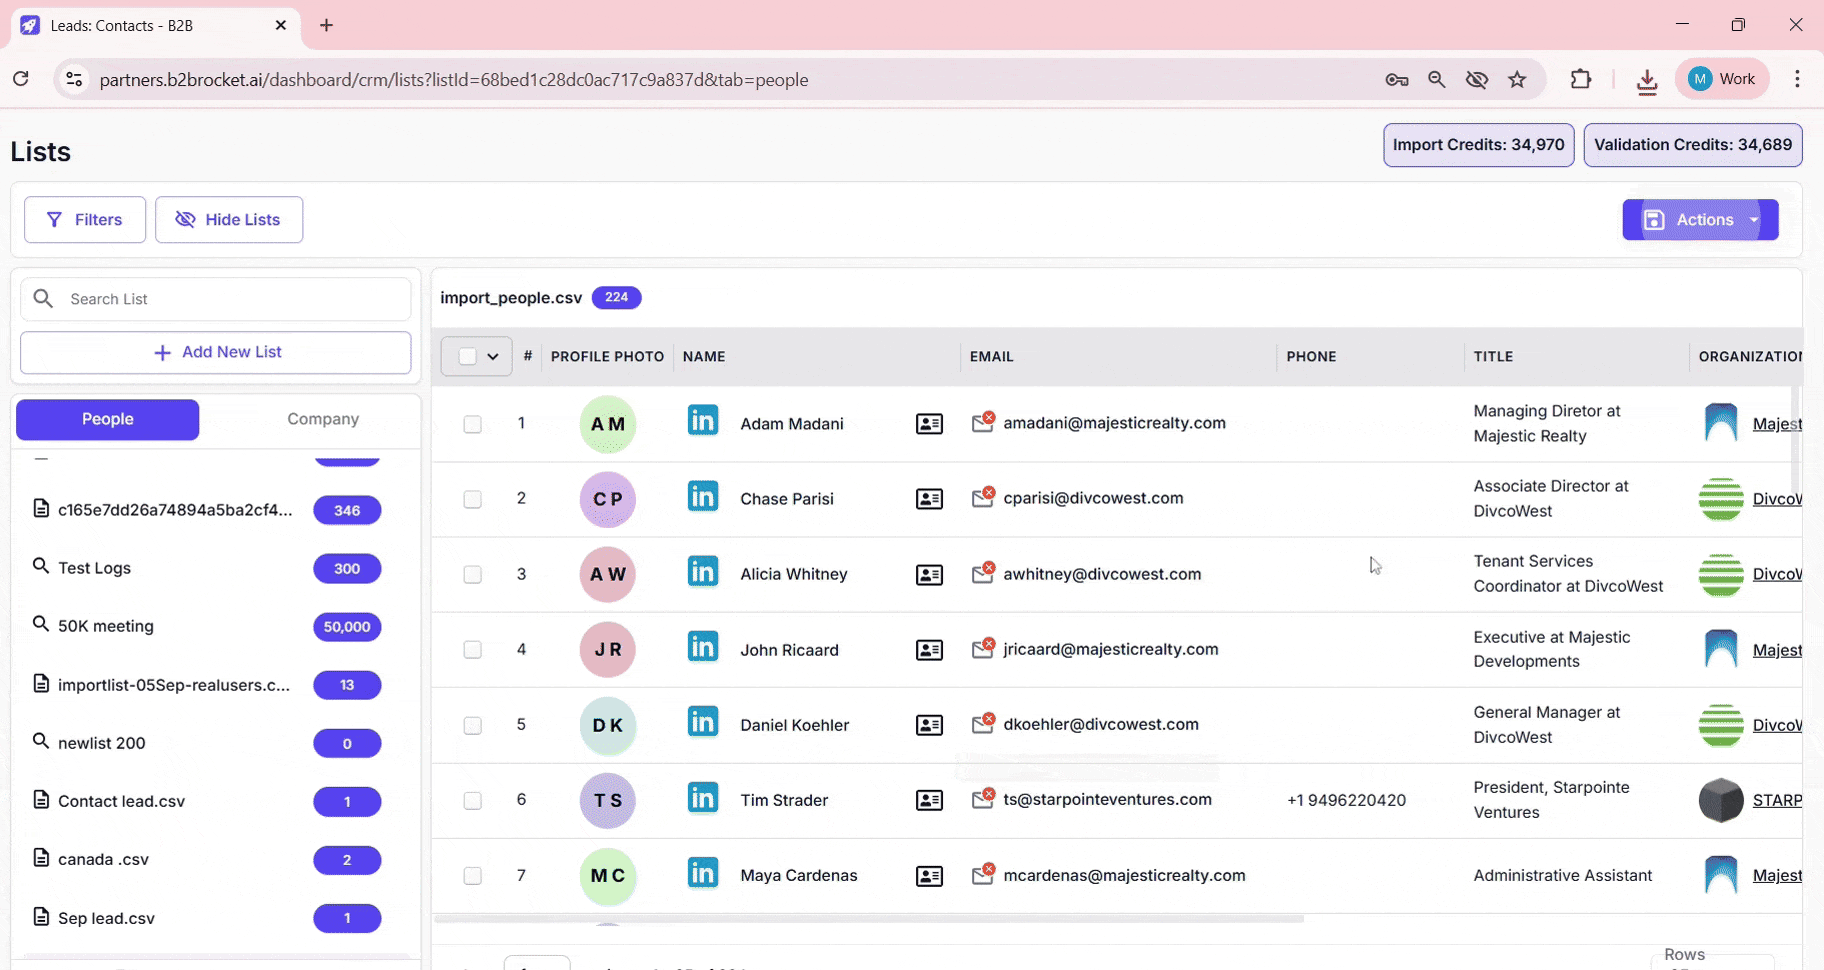Screen dimensions: 1824x970
Task: Hide the lists panel with Hide Lists
Action: click(229, 220)
